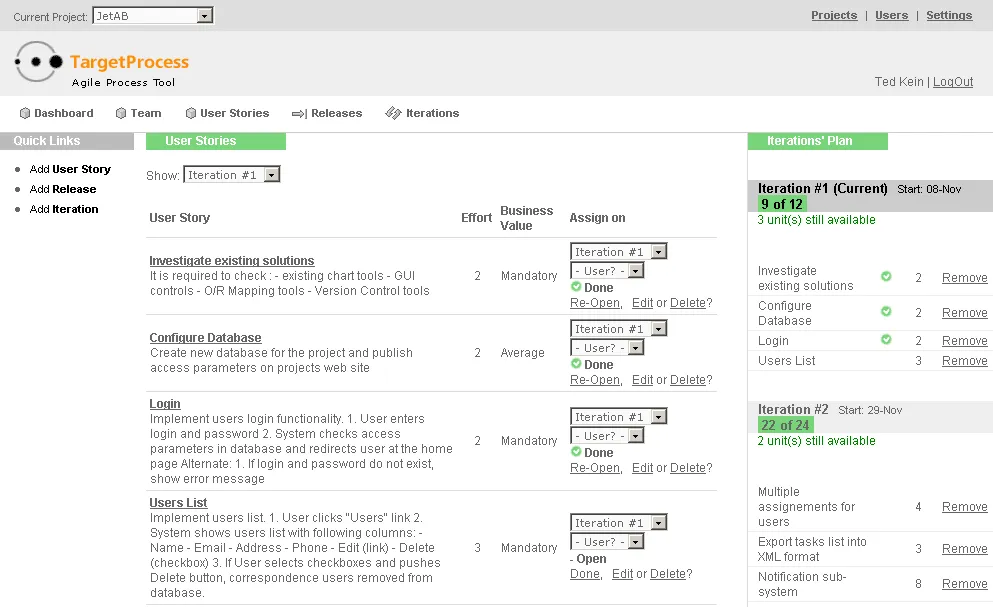Remove Notification sub-system from Iteration #2
The image size is (993, 607).
(965, 584)
